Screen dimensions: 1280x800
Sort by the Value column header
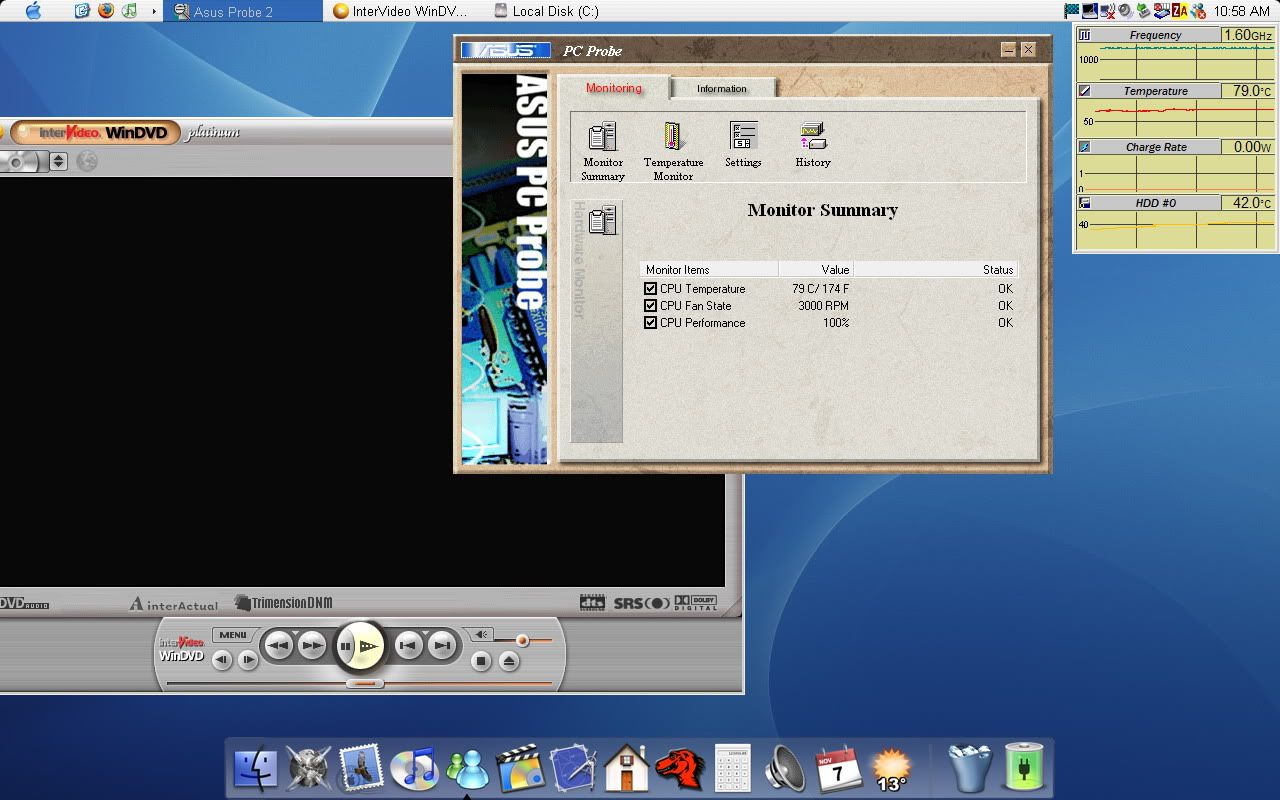coord(816,270)
